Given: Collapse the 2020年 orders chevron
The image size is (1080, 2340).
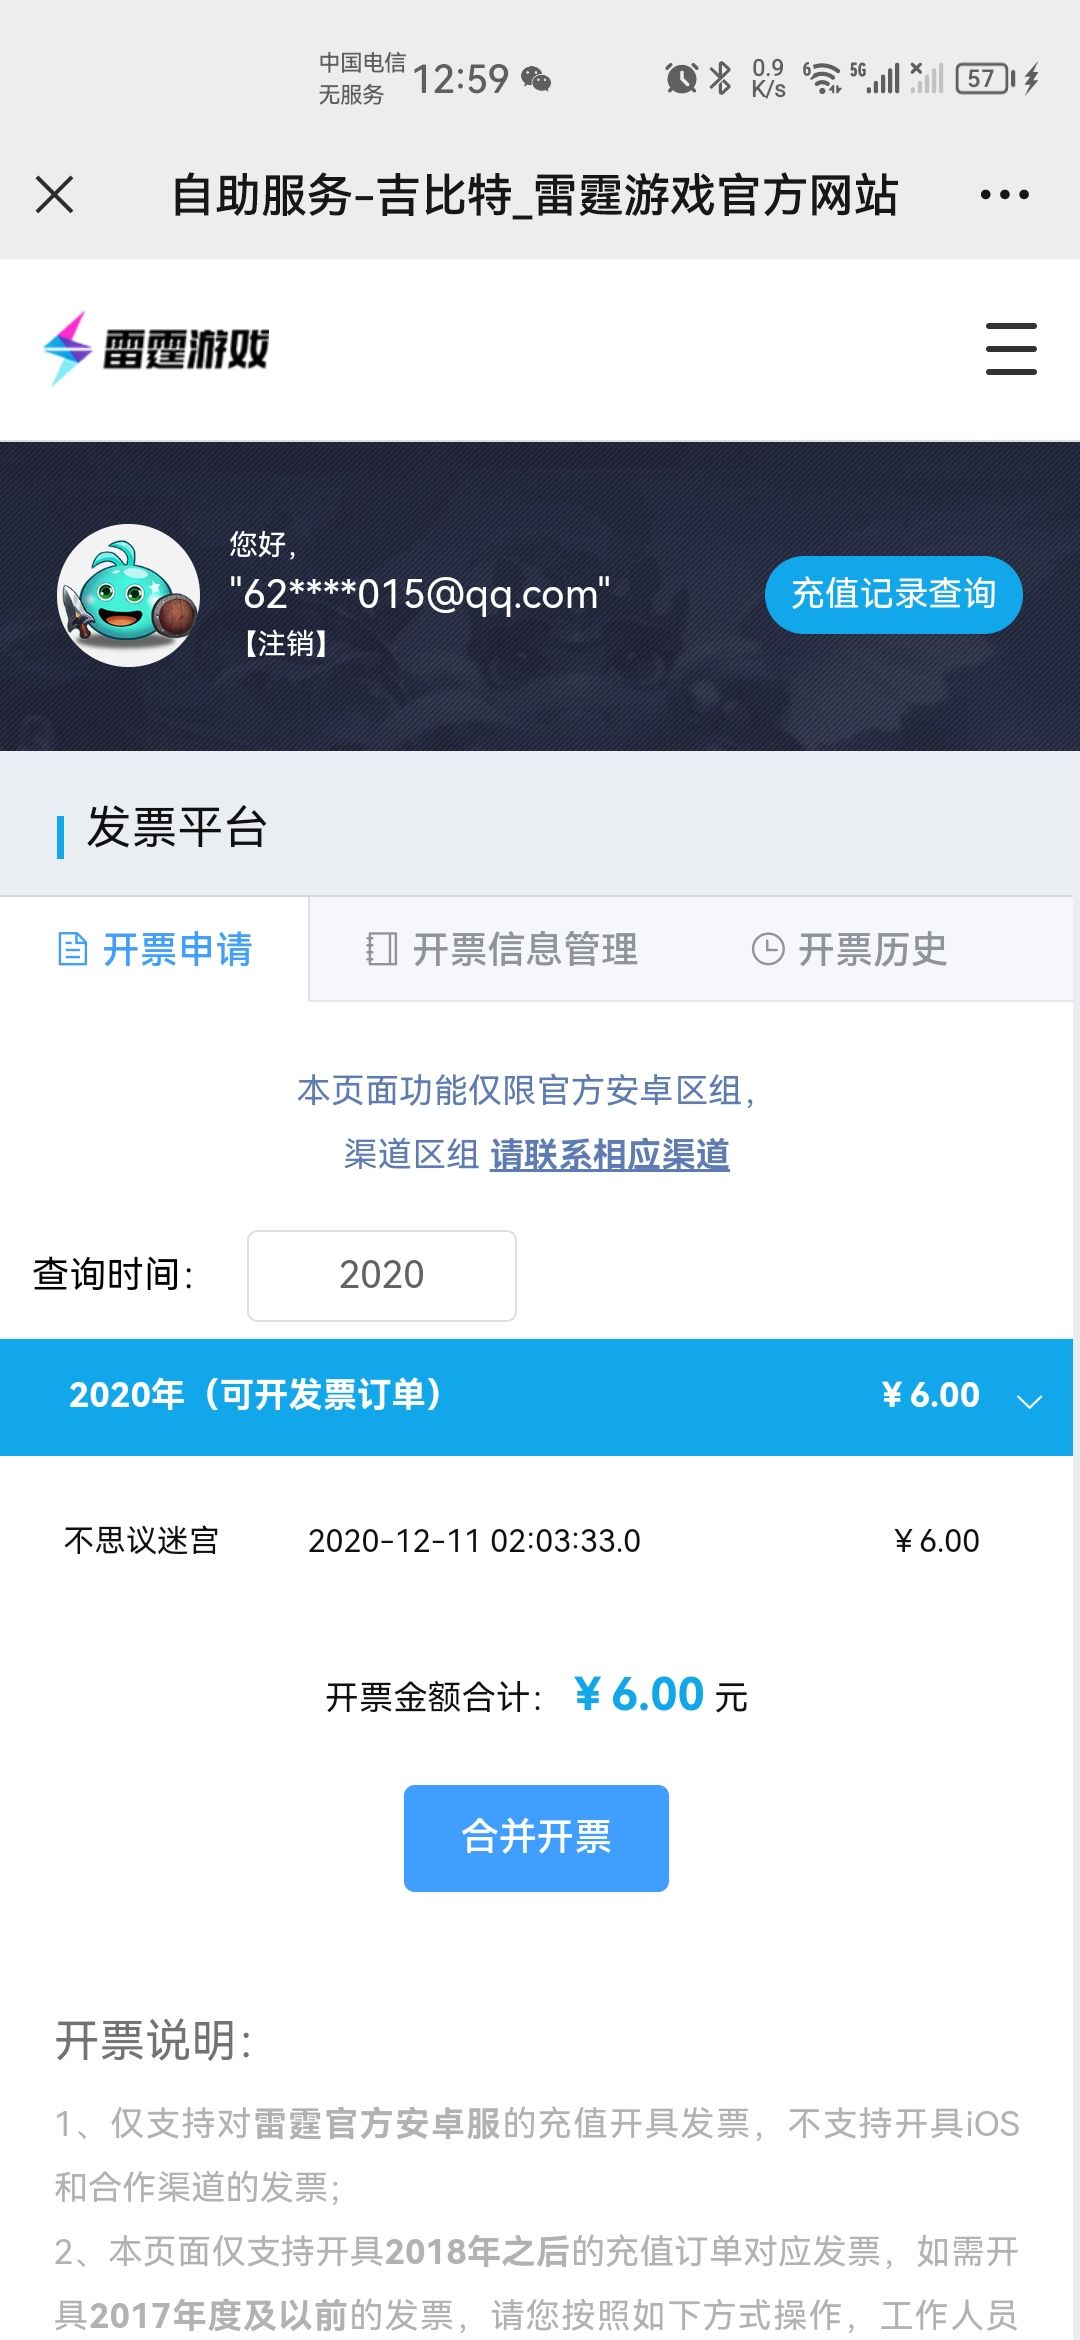Looking at the screenshot, I should (x=1029, y=1399).
